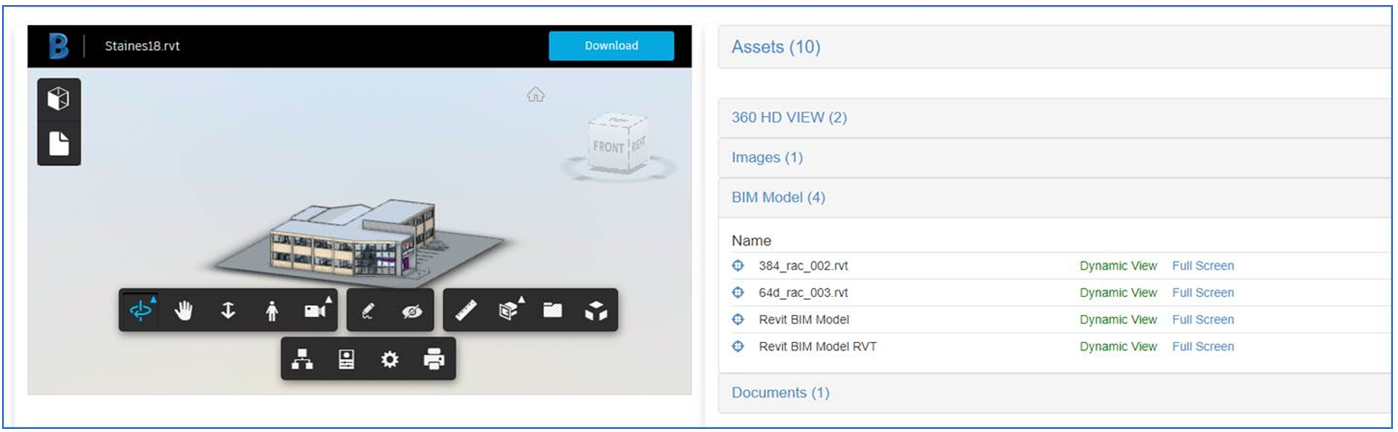Open Dynamic View for 64d_rac_003.rvt
Viewport: 1398px width, 432px height.
tap(1118, 293)
